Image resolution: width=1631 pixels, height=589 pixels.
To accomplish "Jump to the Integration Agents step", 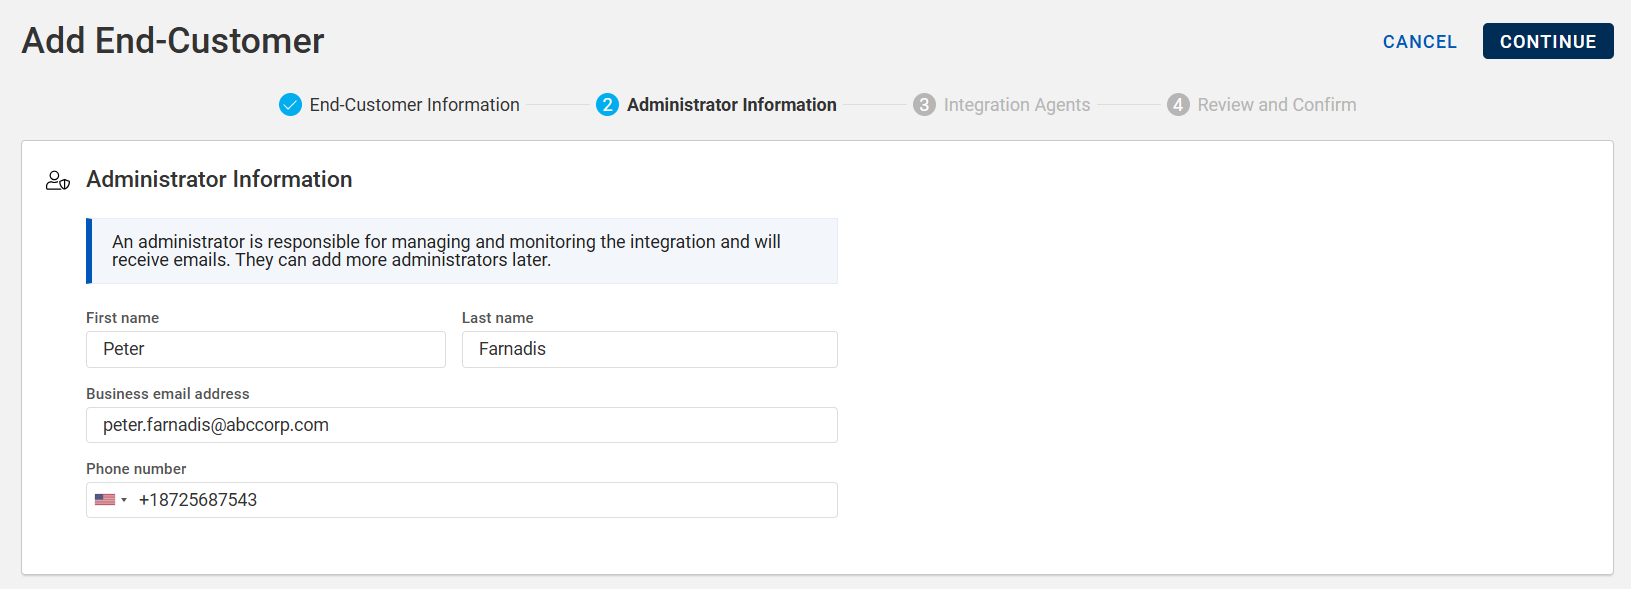I will coord(1016,105).
